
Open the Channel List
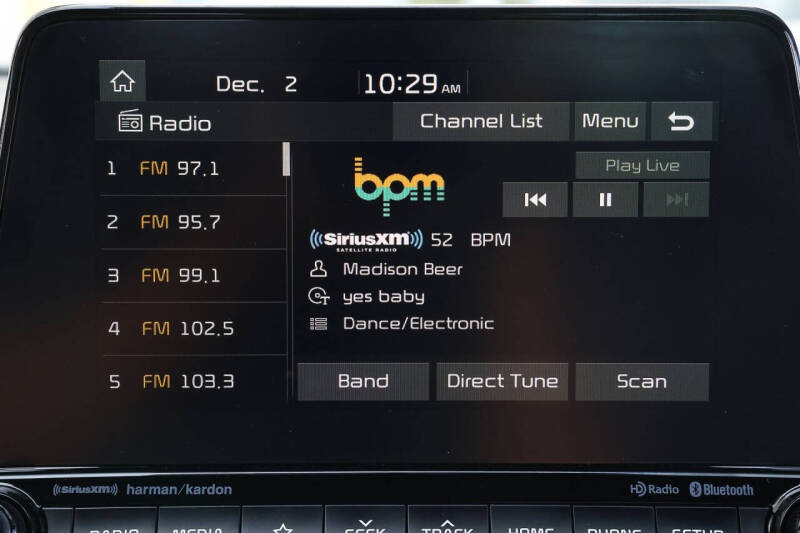click(x=481, y=121)
